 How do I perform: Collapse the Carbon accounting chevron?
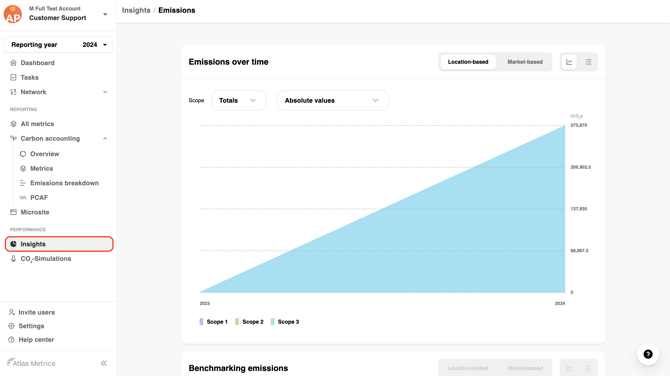click(x=105, y=138)
